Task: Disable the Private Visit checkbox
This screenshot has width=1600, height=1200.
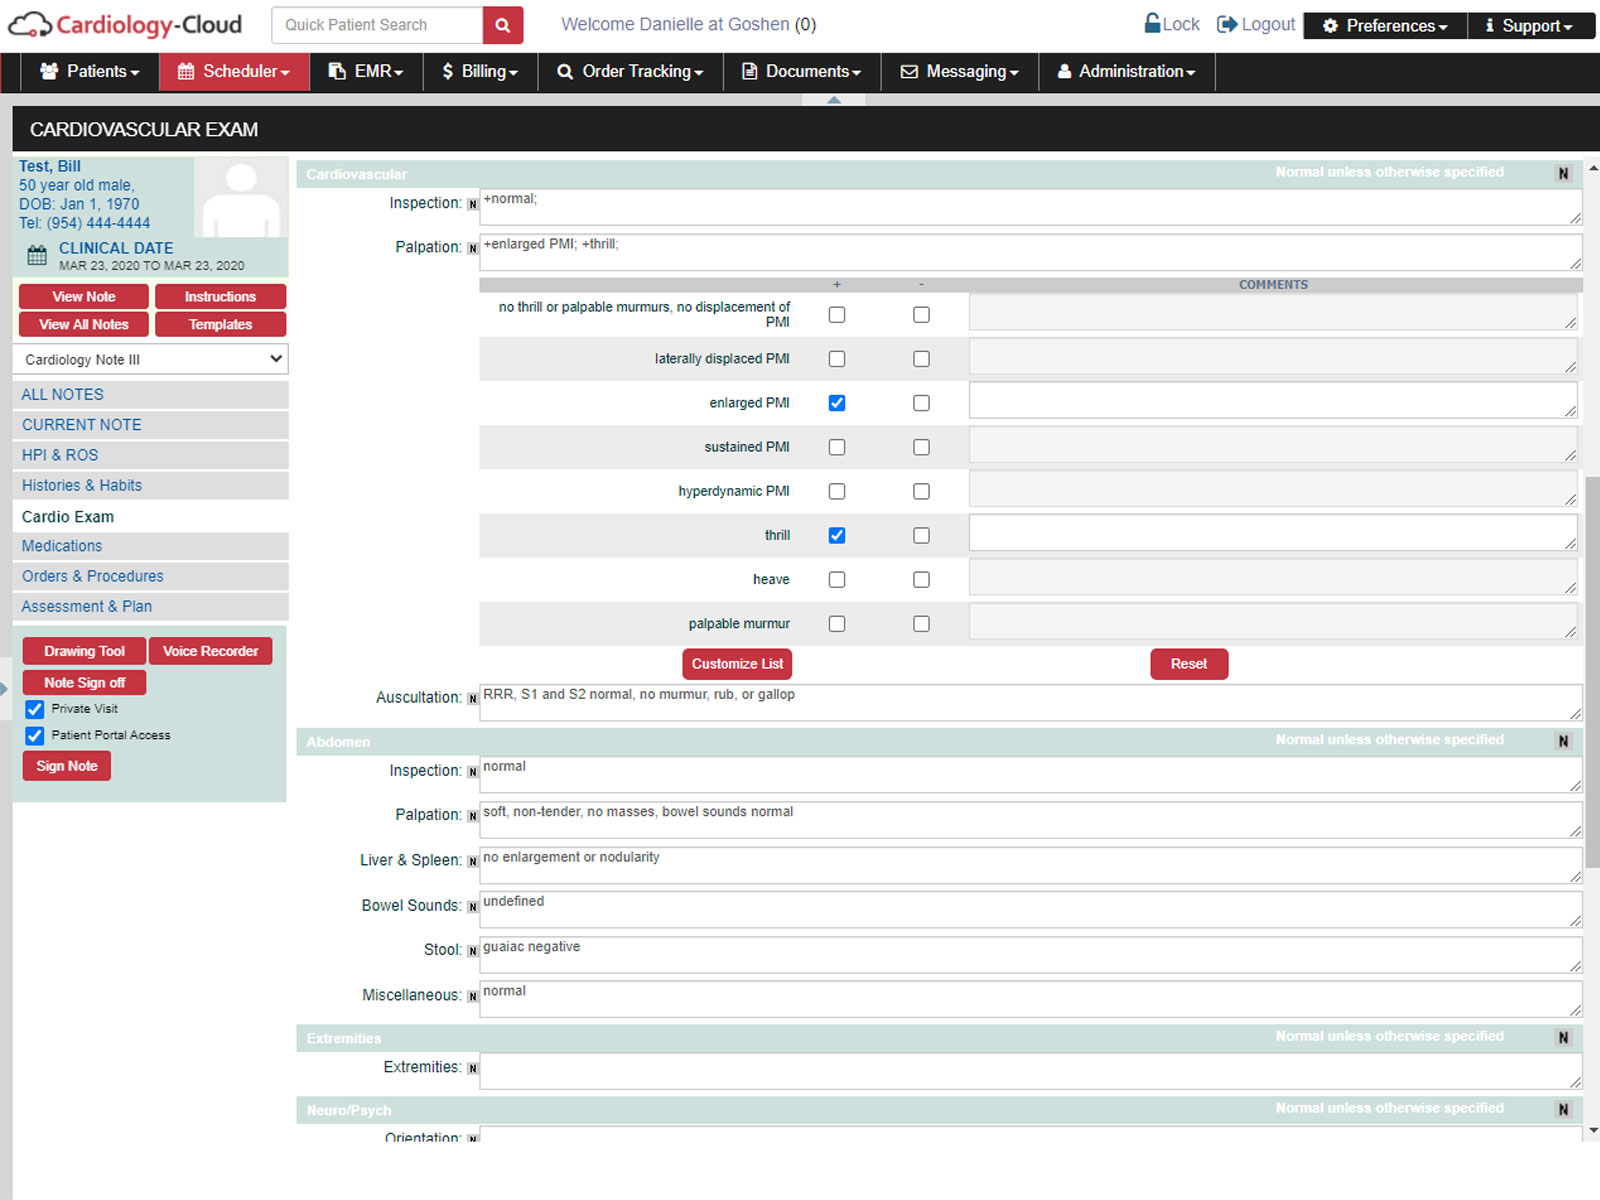Action: tap(35, 709)
